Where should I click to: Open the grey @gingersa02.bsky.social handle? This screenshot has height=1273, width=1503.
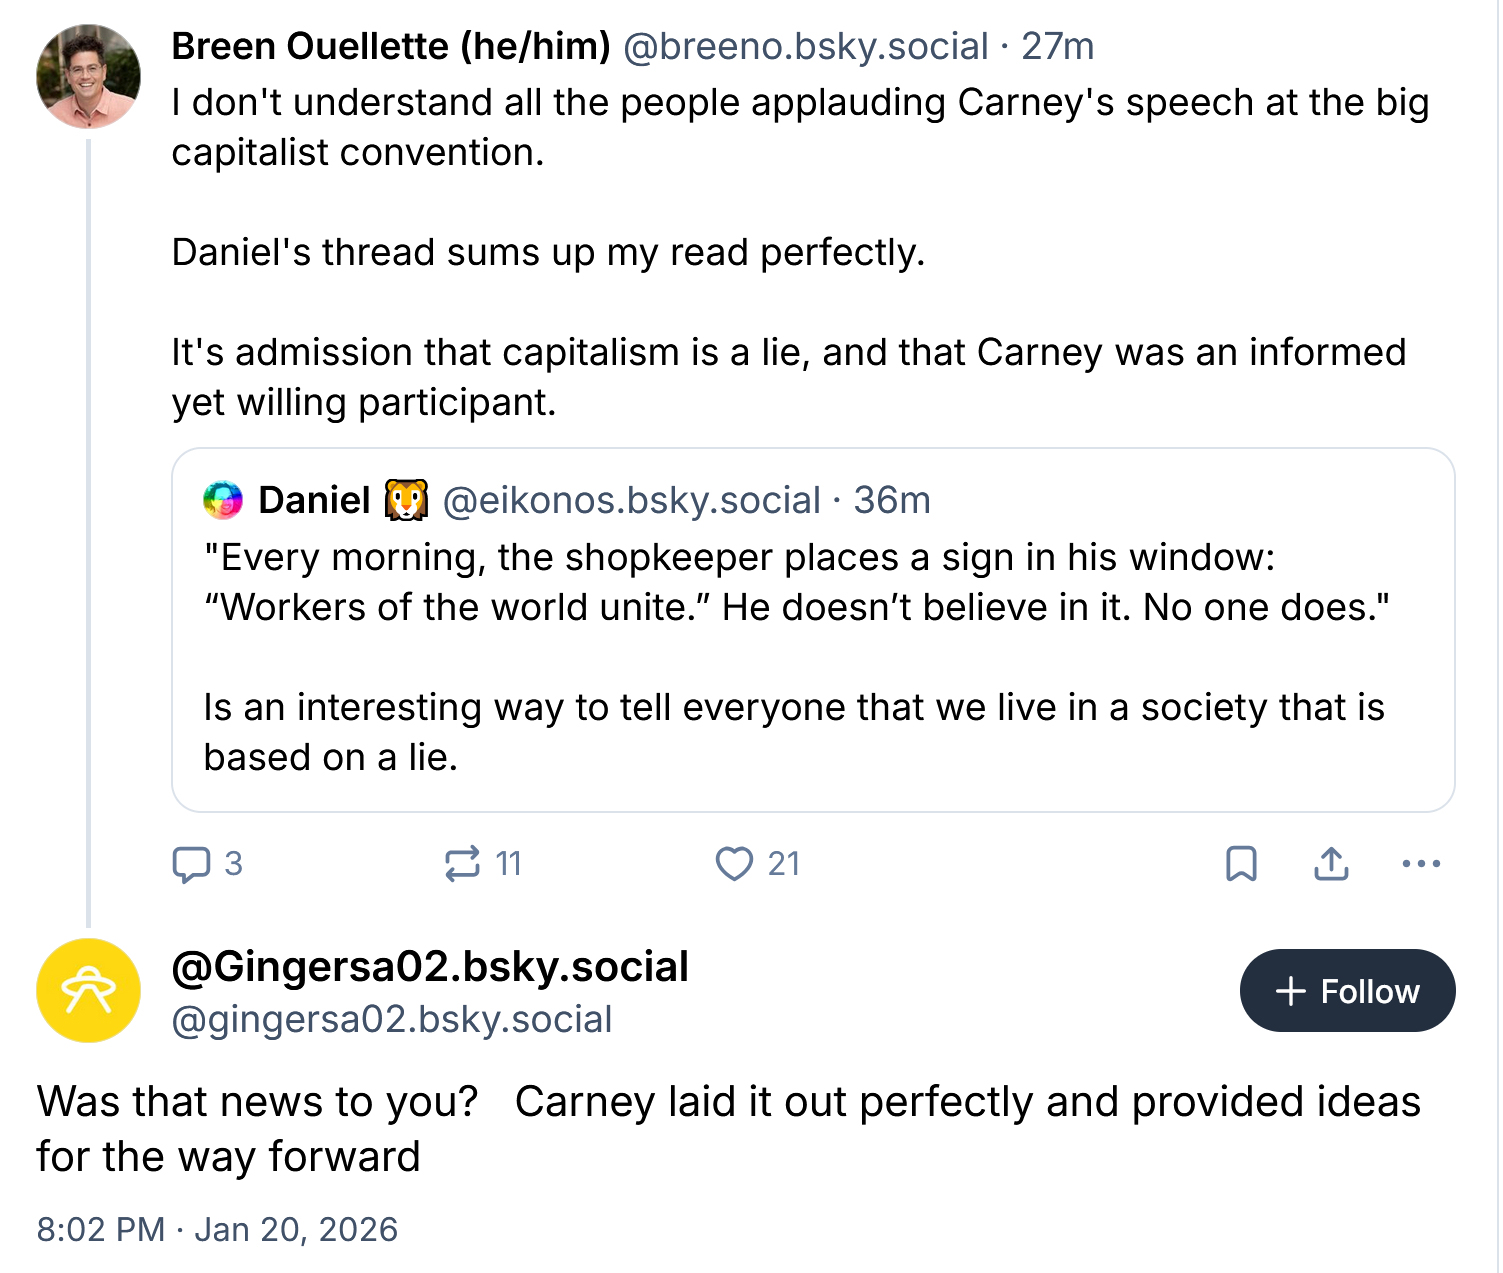[x=392, y=1019]
